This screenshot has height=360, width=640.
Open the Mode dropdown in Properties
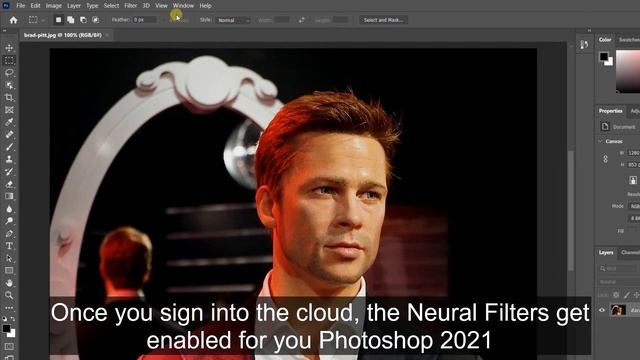coord(634,206)
